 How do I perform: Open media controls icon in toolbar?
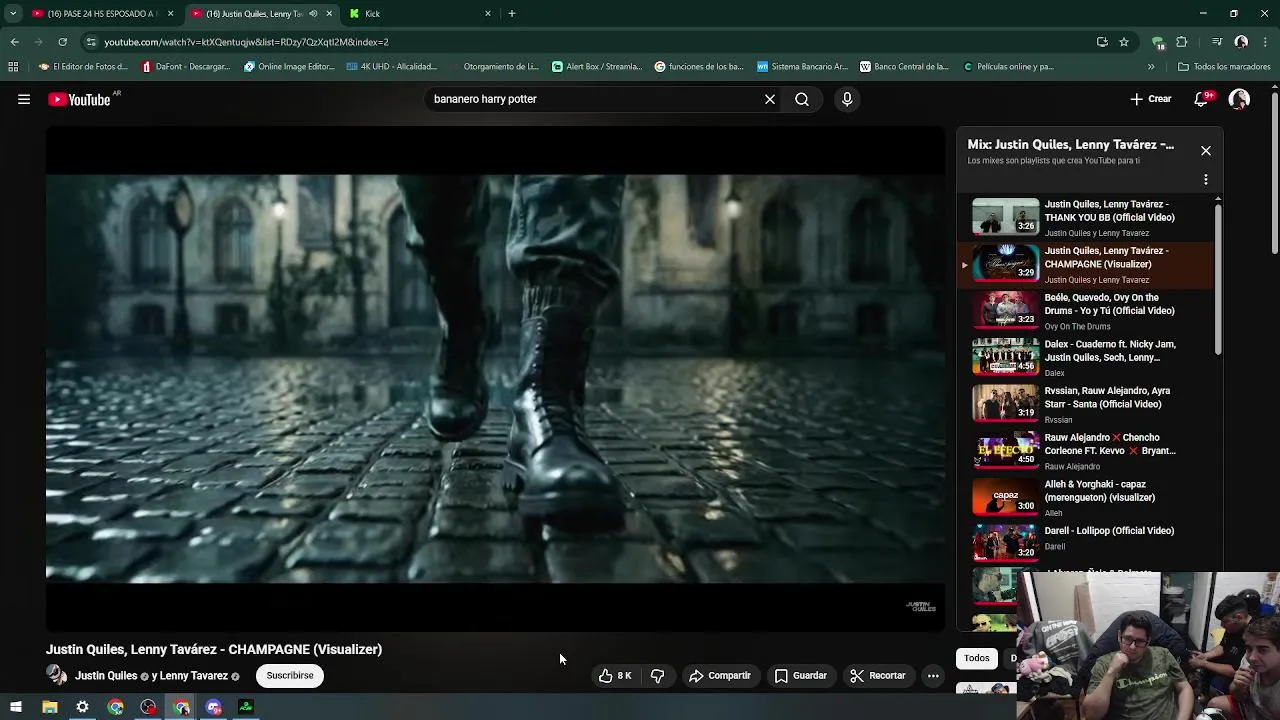pos(1217,42)
